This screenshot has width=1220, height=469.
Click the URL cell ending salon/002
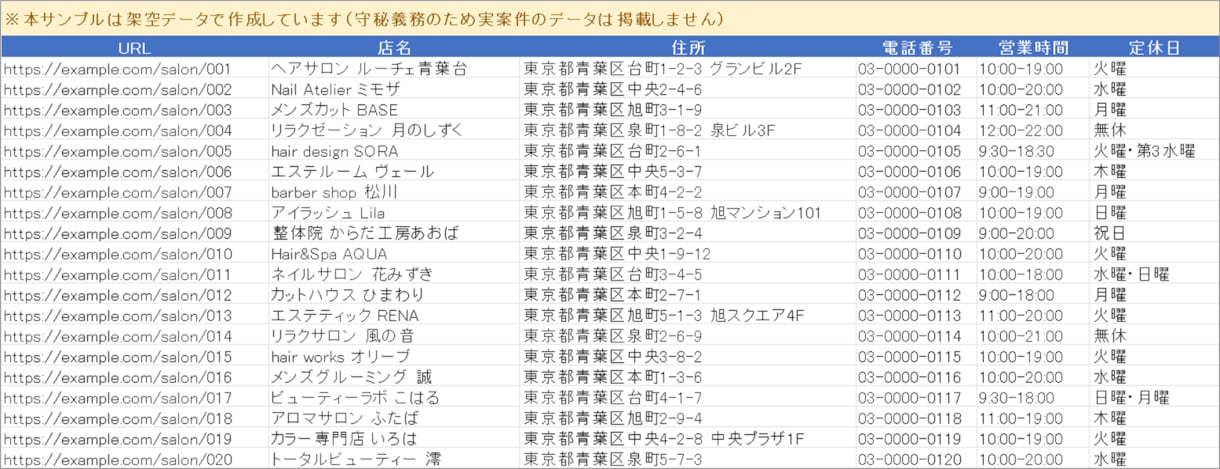point(134,90)
